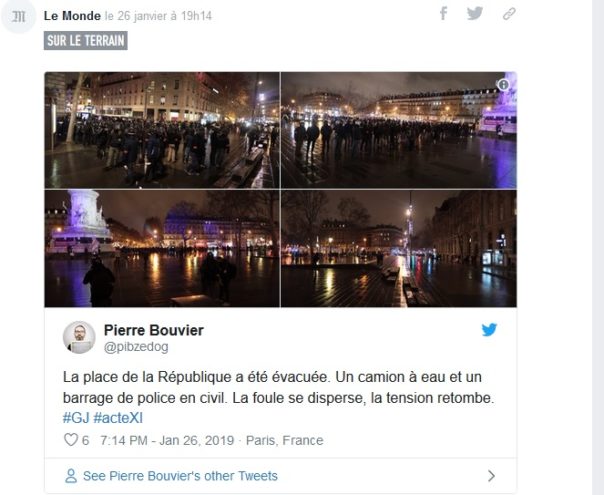604x495 pixels.
Task: Click the Paris, France location
Action: point(284,440)
